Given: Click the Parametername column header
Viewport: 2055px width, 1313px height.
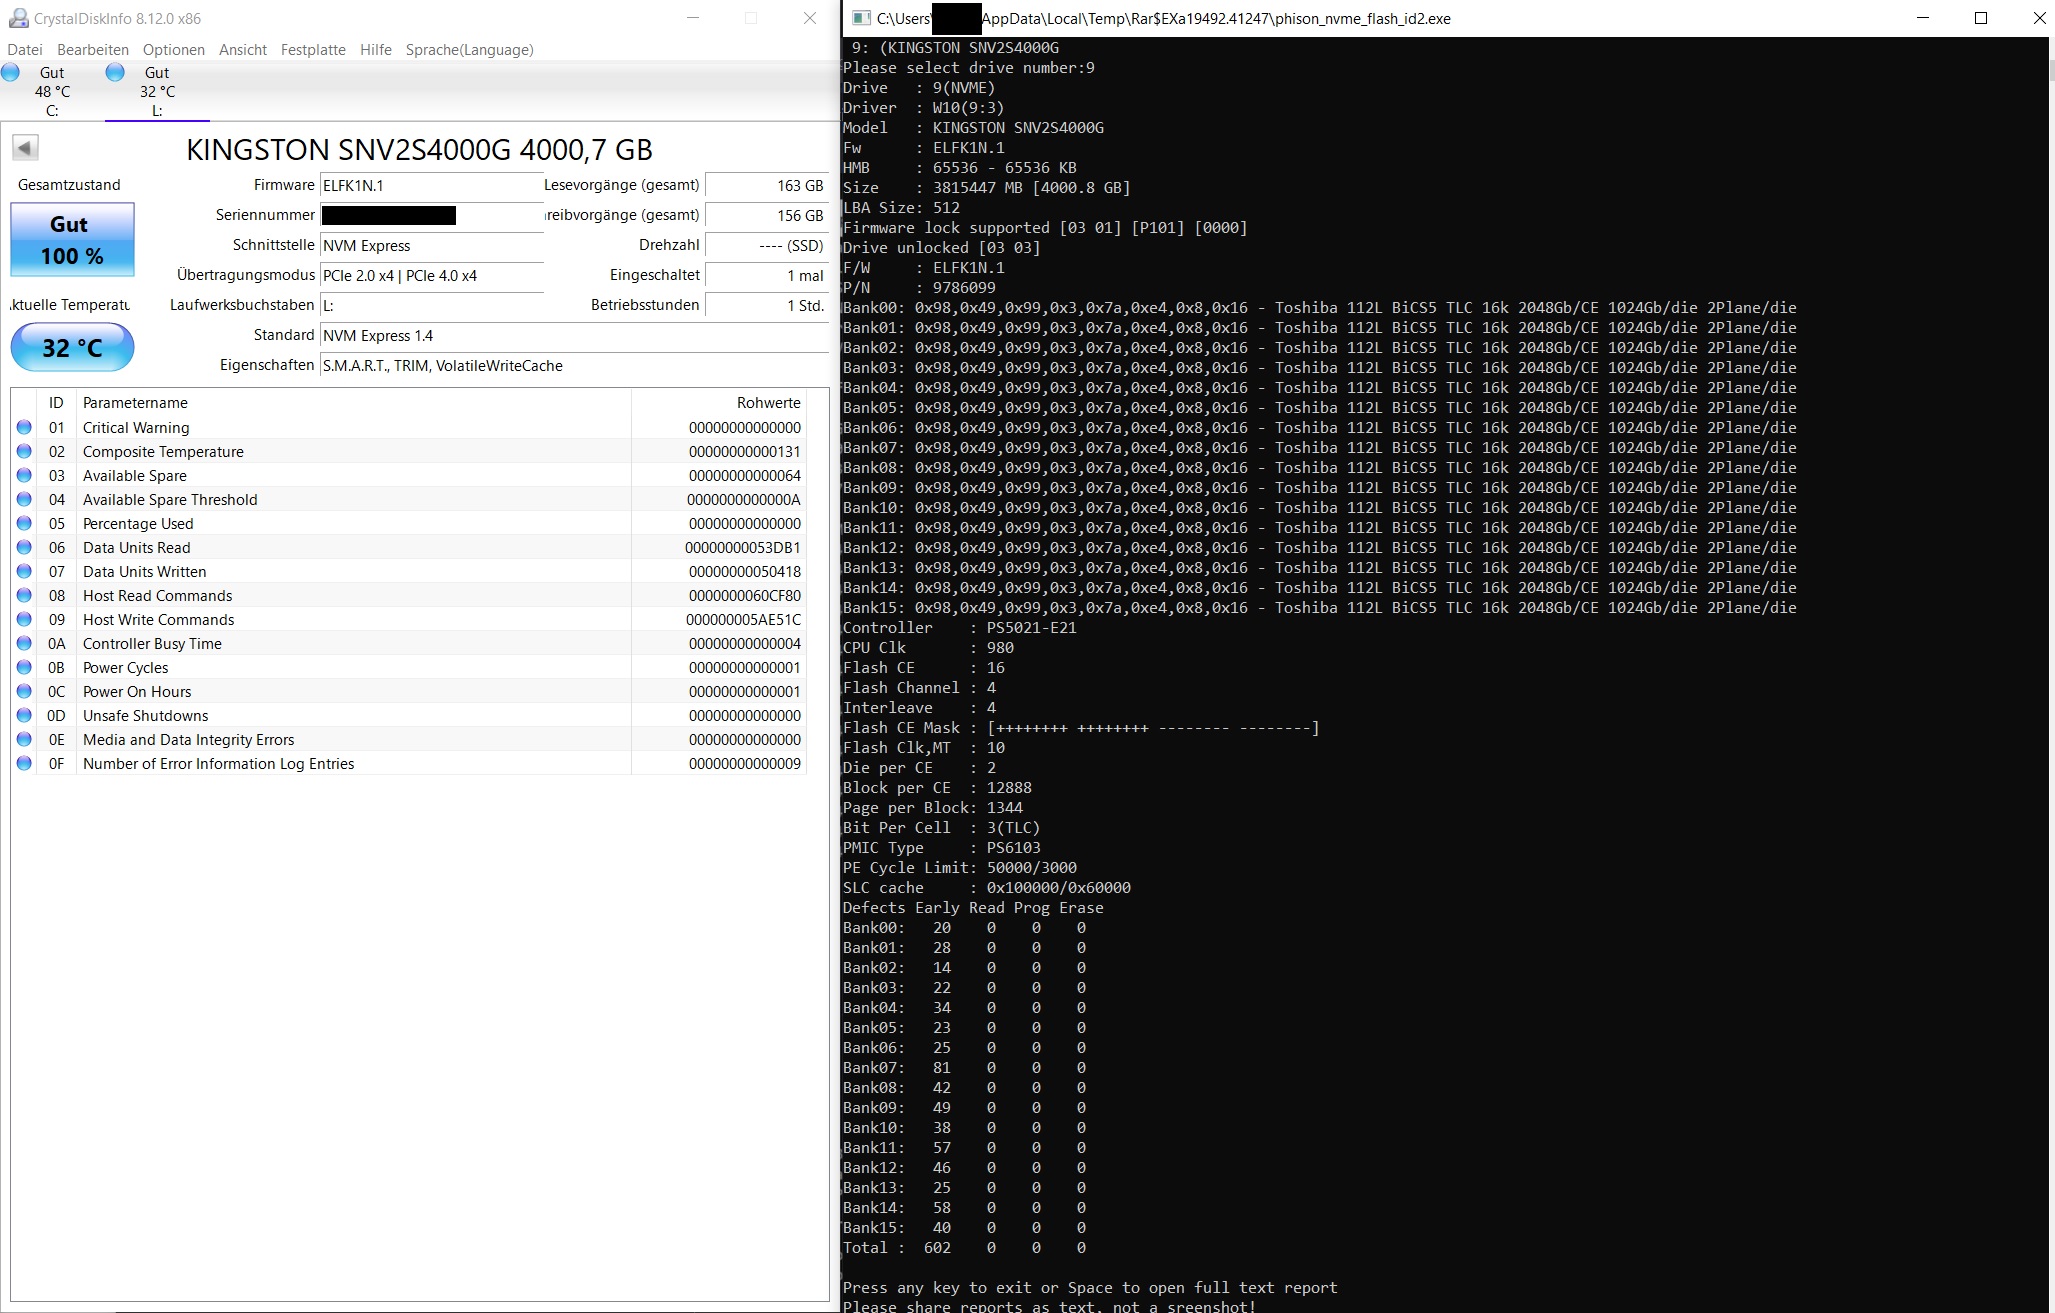Looking at the screenshot, I should pos(135,402).
